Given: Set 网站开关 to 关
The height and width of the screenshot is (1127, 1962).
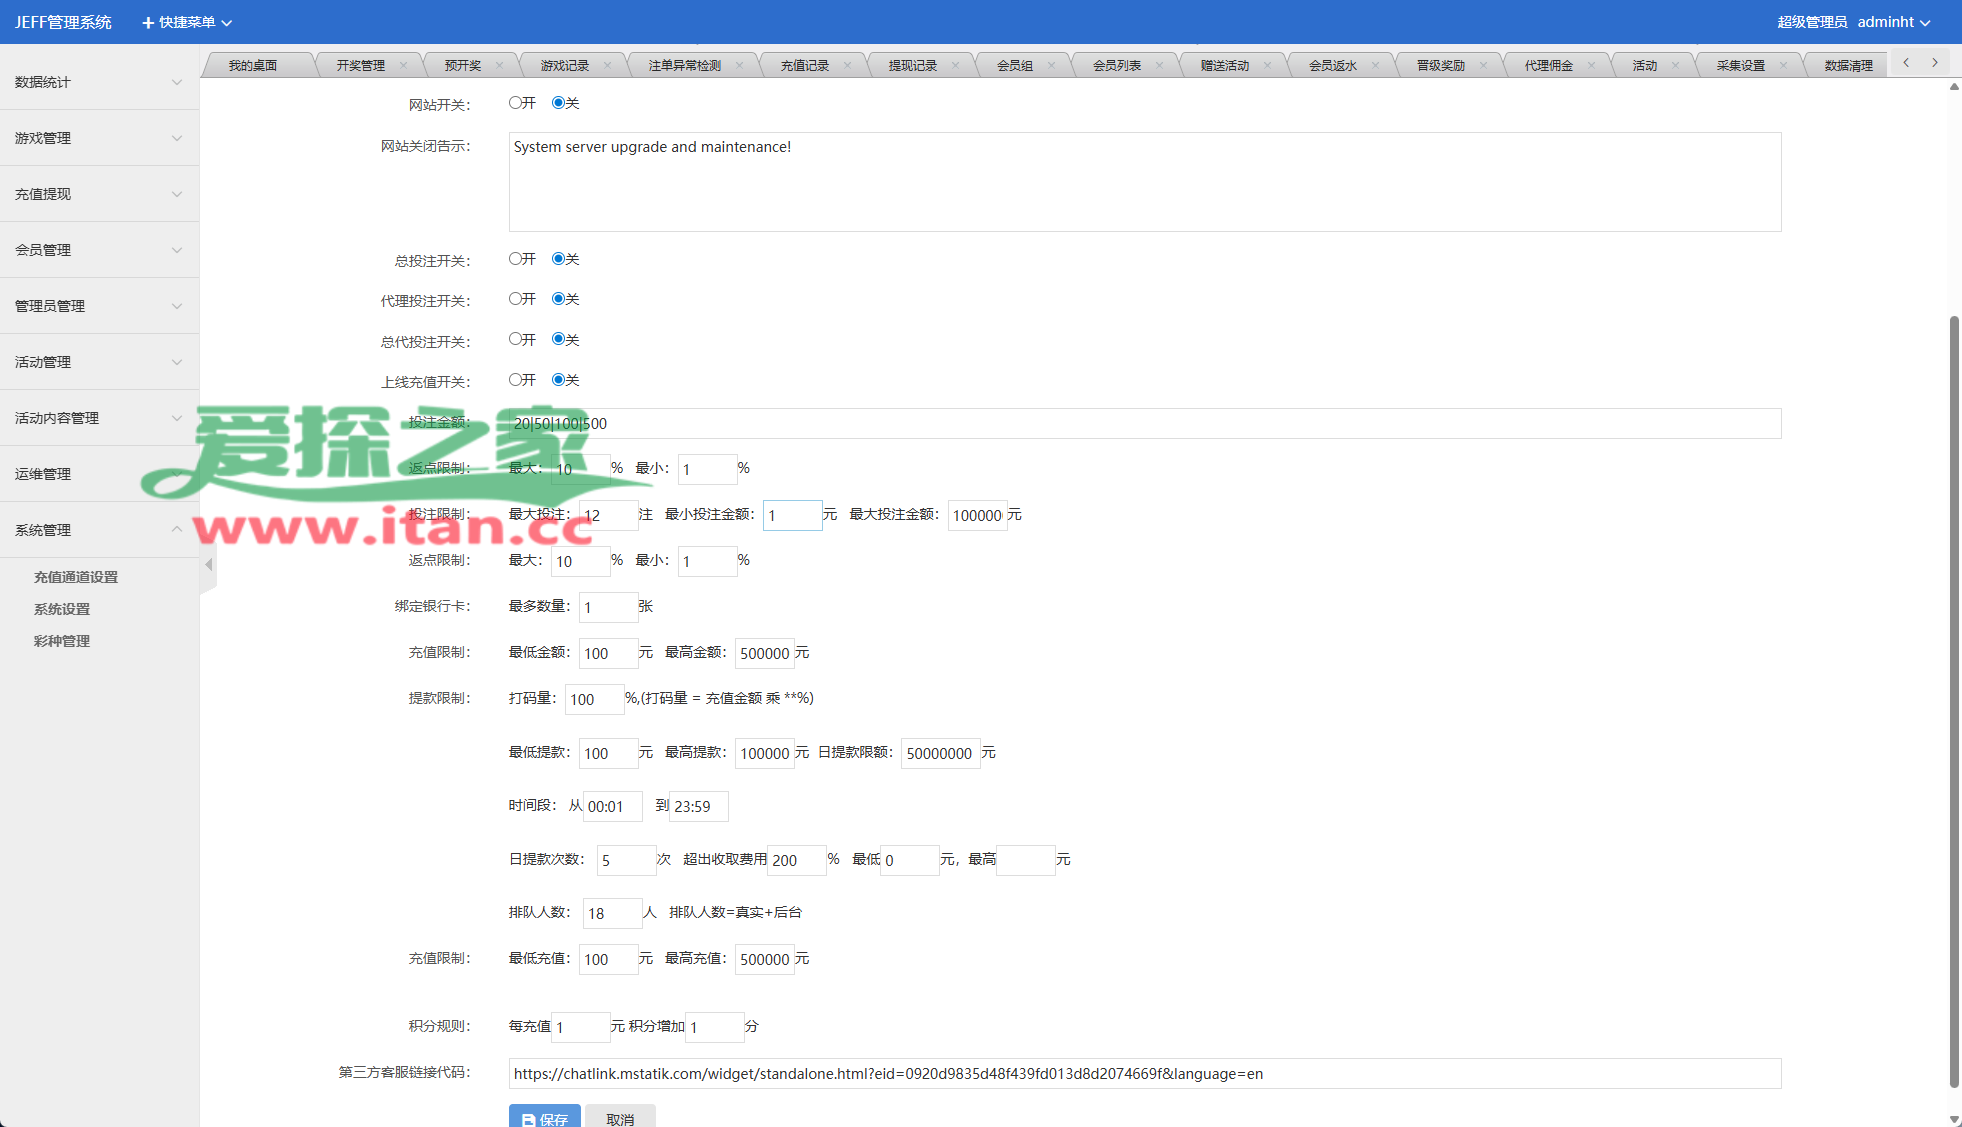Looking at the screenshot, I should [x=558, y=102].
